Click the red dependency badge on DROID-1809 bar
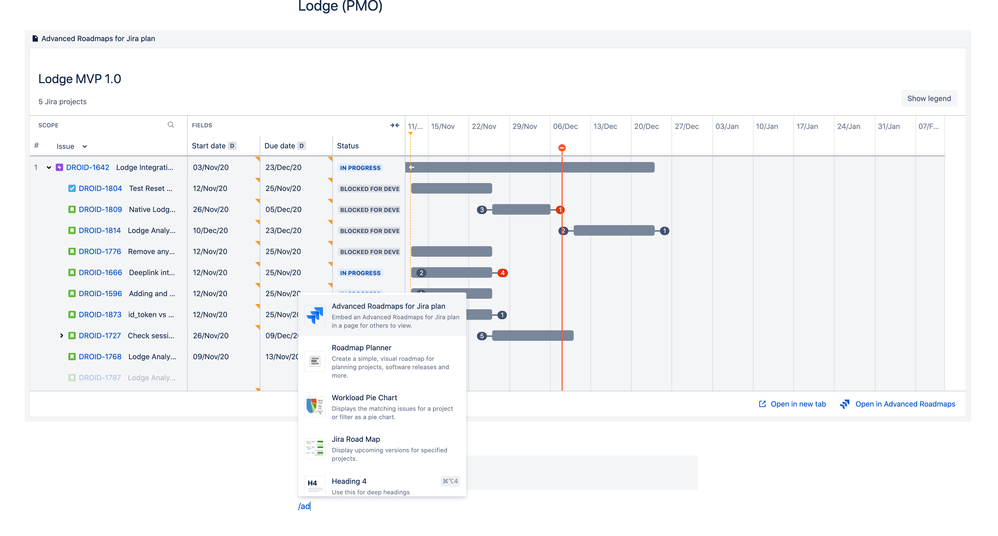Screen dimensions: 998x536 pyautogui.click(x=560, y=209)
